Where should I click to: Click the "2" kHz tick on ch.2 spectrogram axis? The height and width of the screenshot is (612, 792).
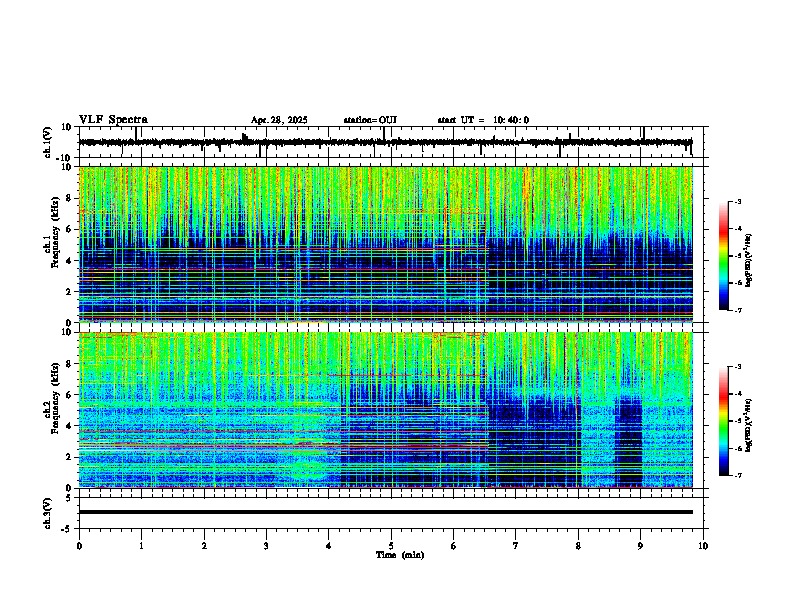[69, 457]
